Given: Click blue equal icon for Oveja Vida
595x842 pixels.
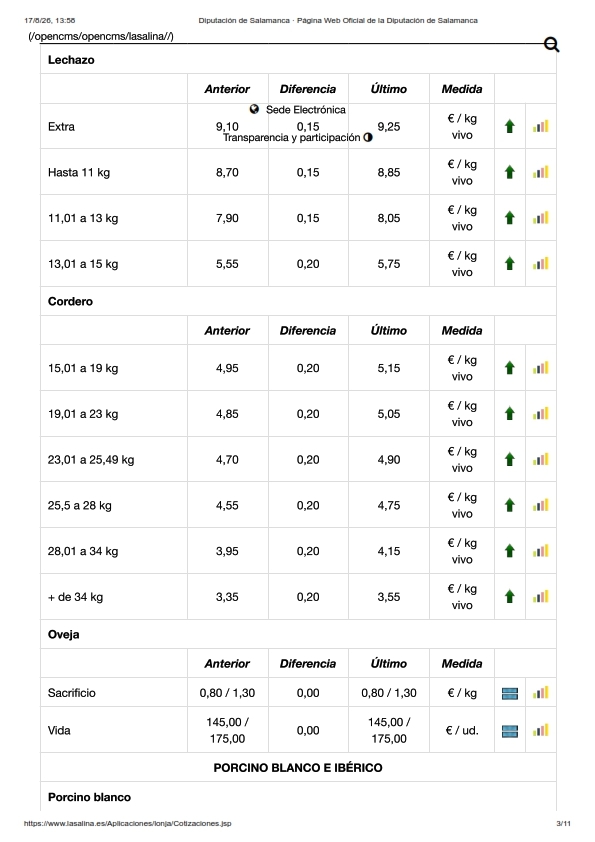Looking at the screenshot, I should (510, 731).
